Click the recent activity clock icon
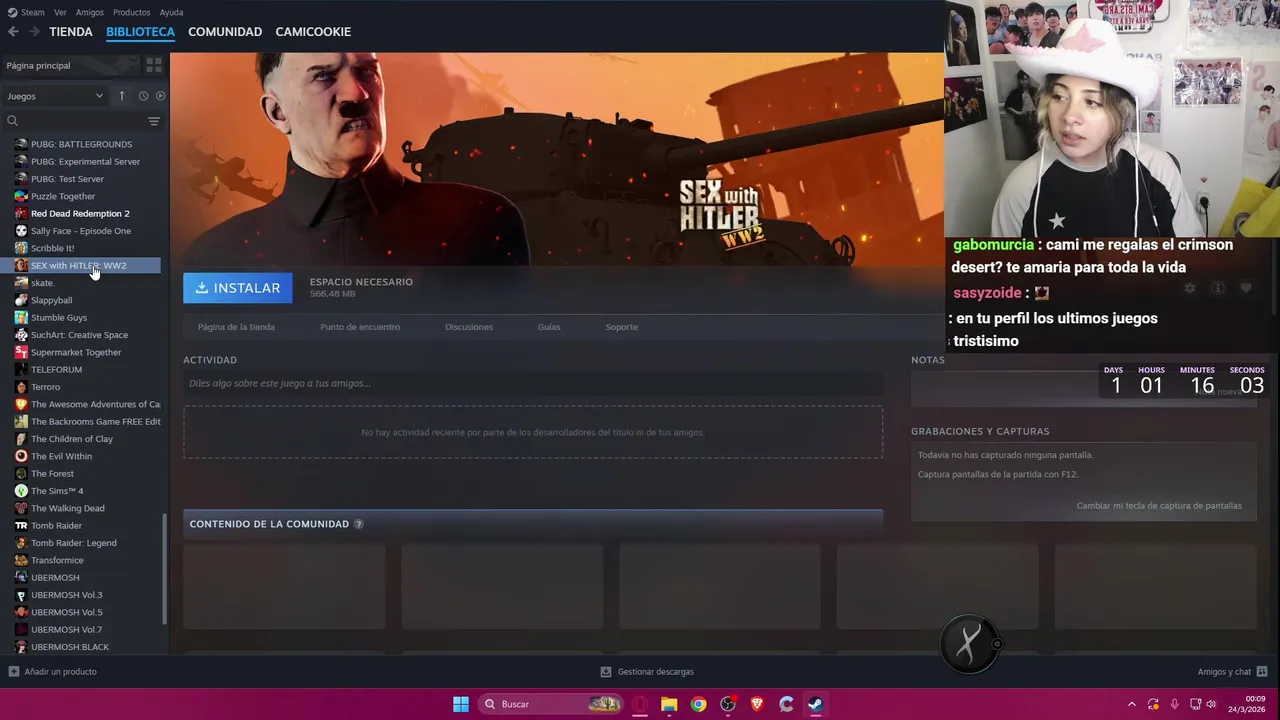Screen dimensions: 1280x720 coord(143,96)
